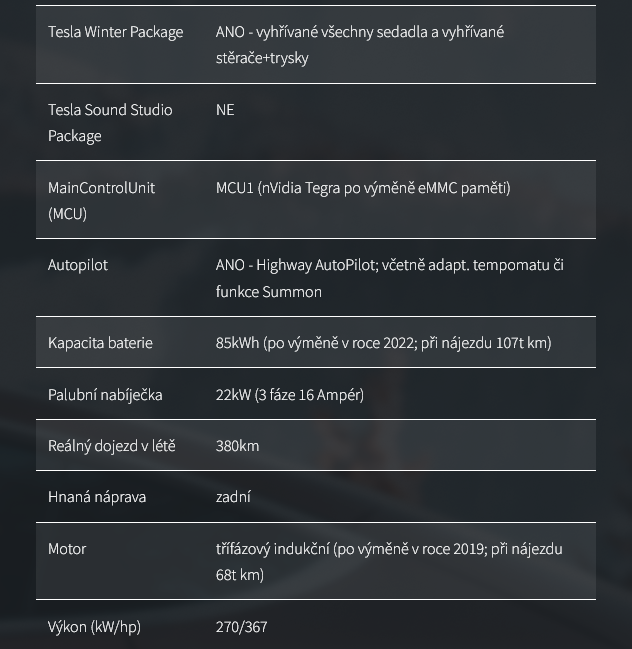632x649 pixels.
Task: Select the Highway AutoPilot description
Action: tap(389, 278)
